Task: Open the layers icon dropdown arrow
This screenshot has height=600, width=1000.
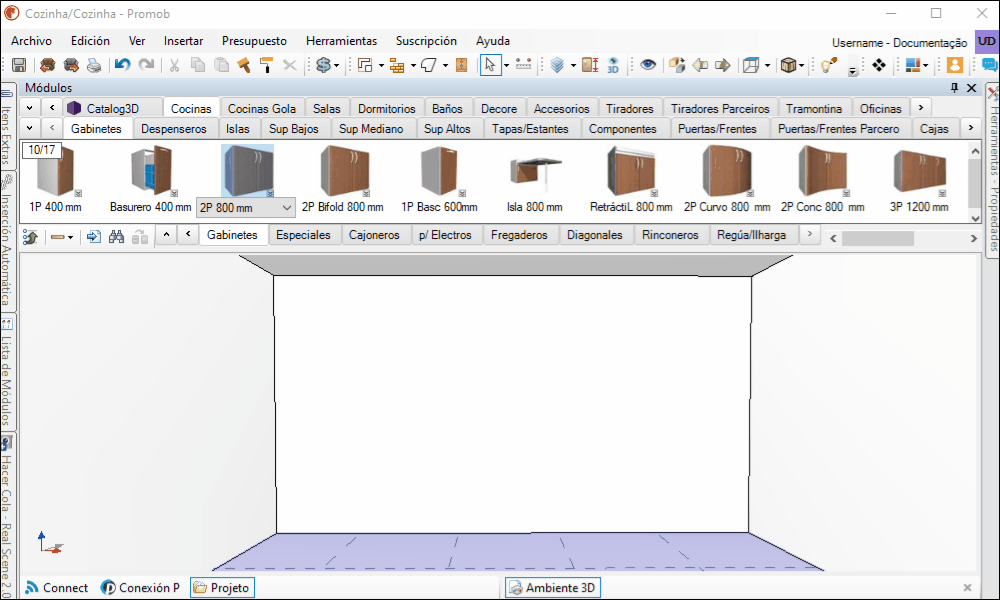Action: 573,65
